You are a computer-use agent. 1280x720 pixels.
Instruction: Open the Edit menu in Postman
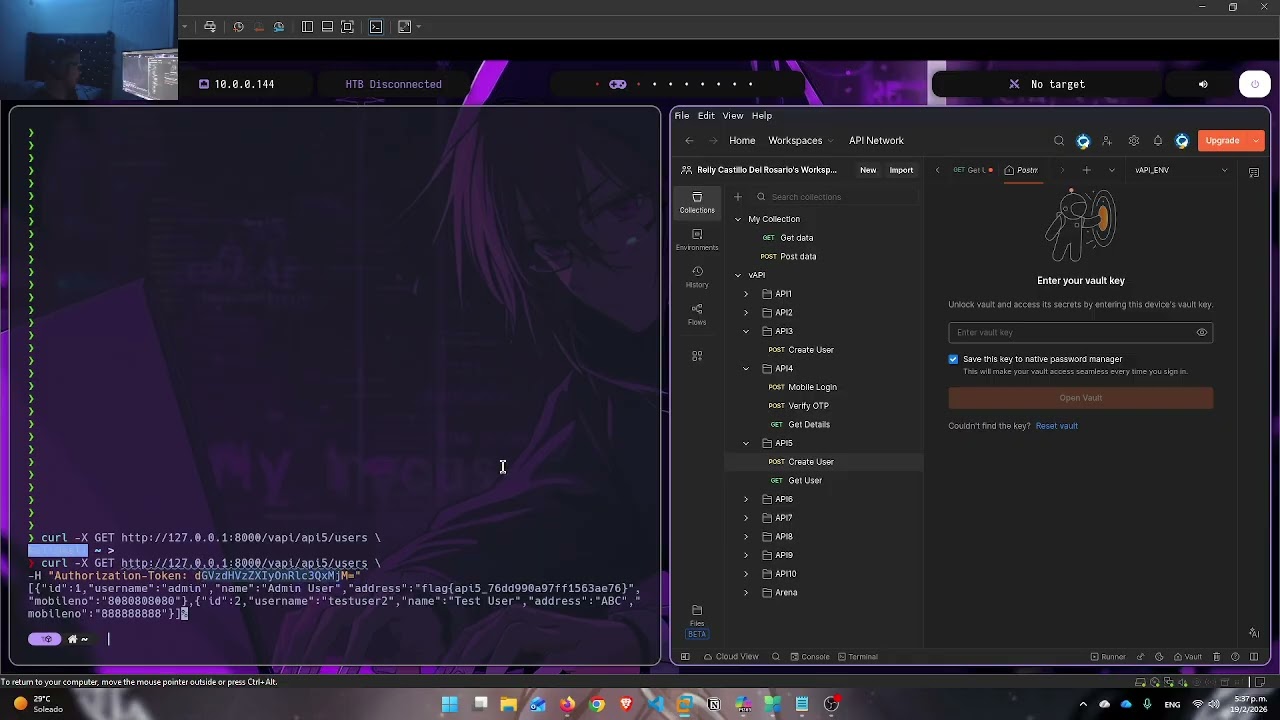[706, 116]
